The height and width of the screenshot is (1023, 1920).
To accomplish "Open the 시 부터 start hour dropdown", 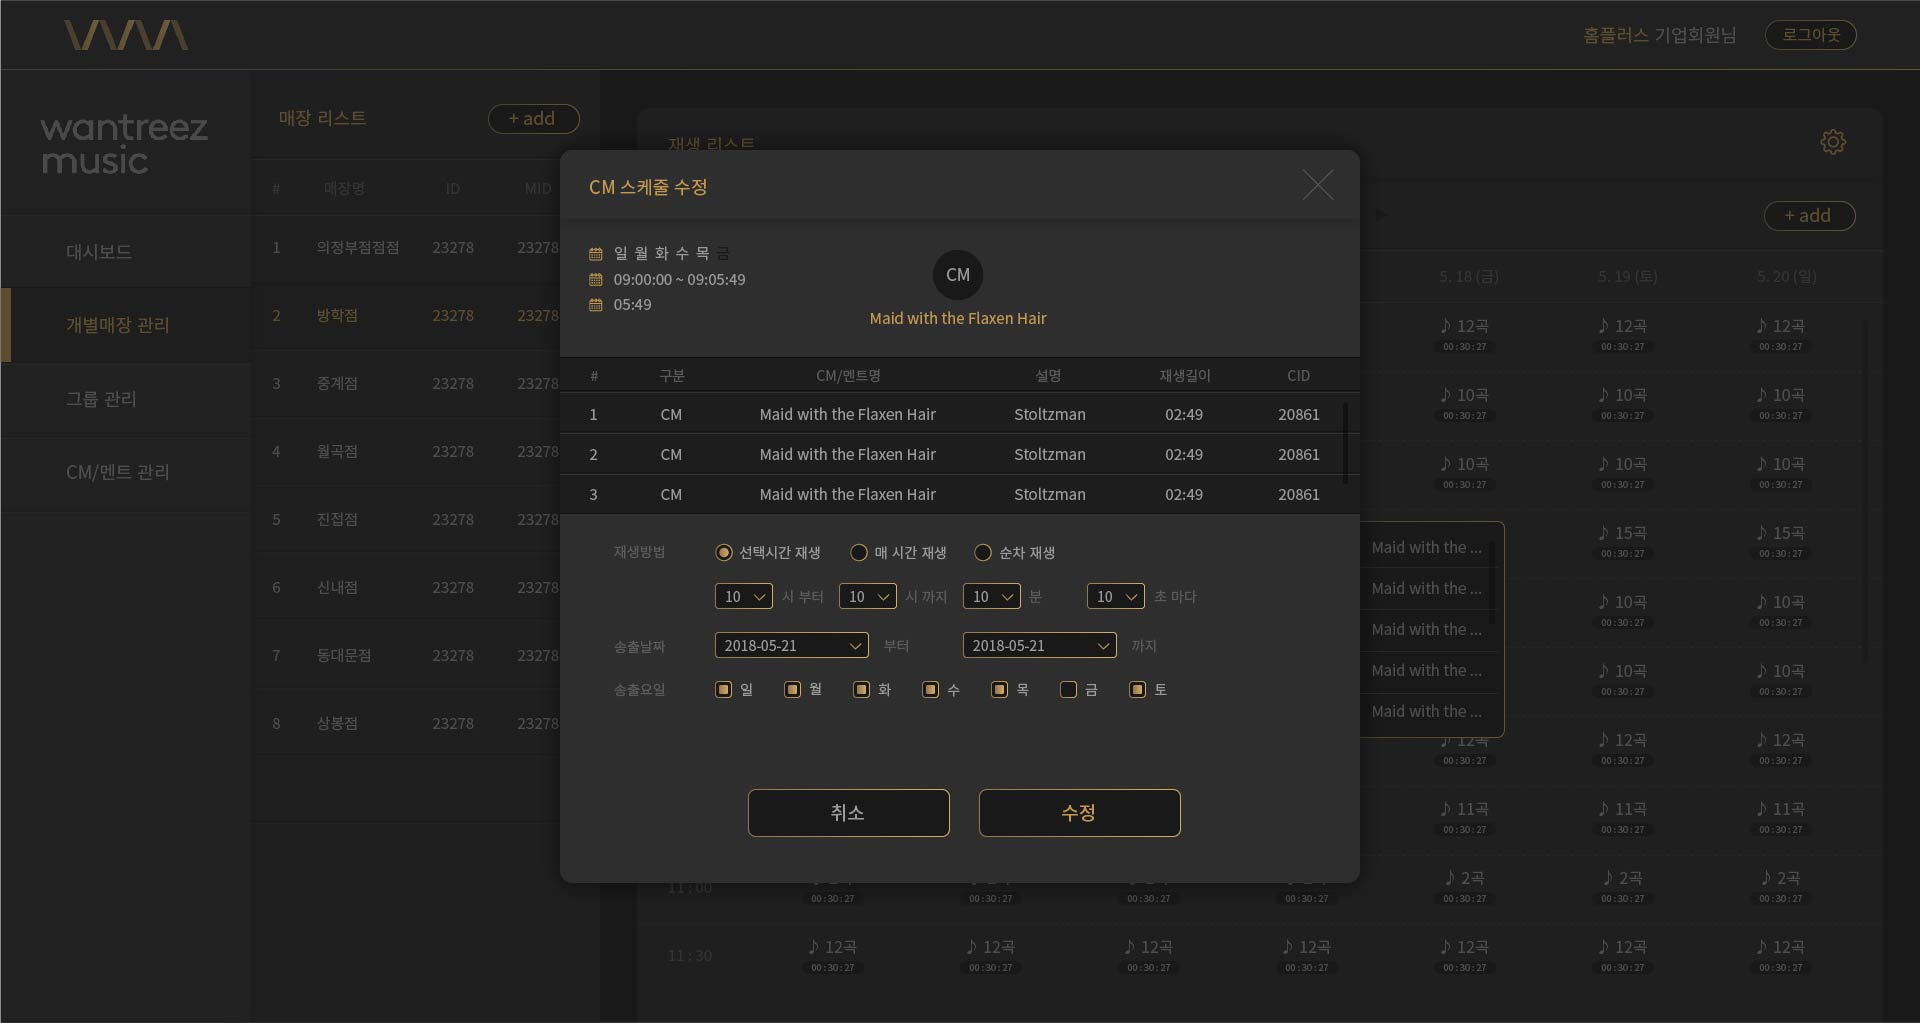I will point(743,597).
